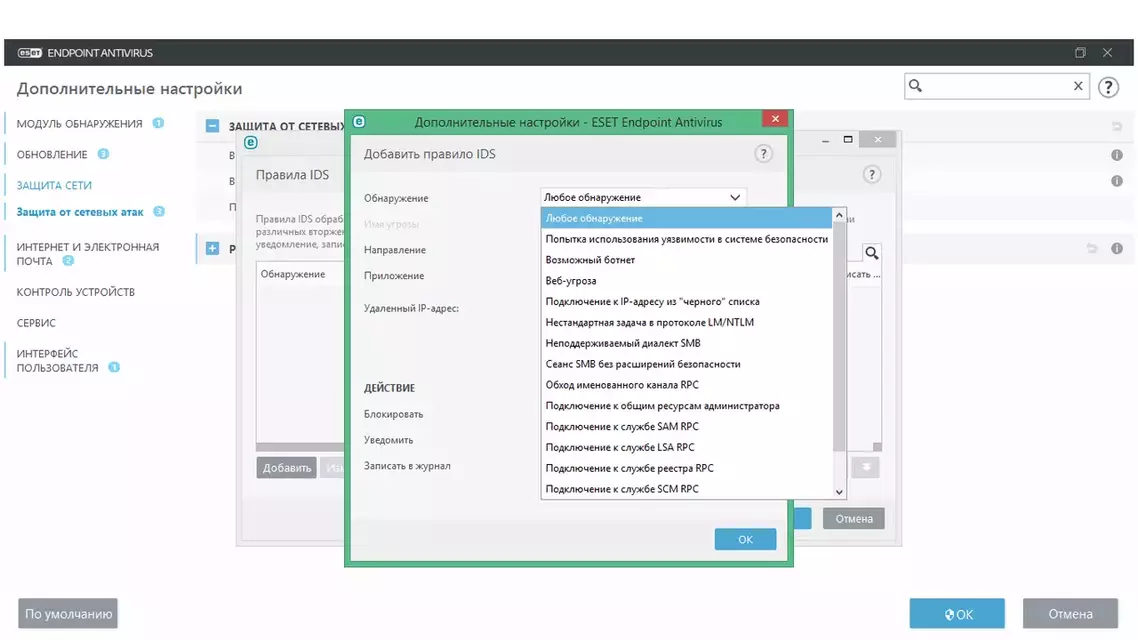Confirm IDS rule with OK button
The image size is (1138, 640).
(x=745, y=539)
